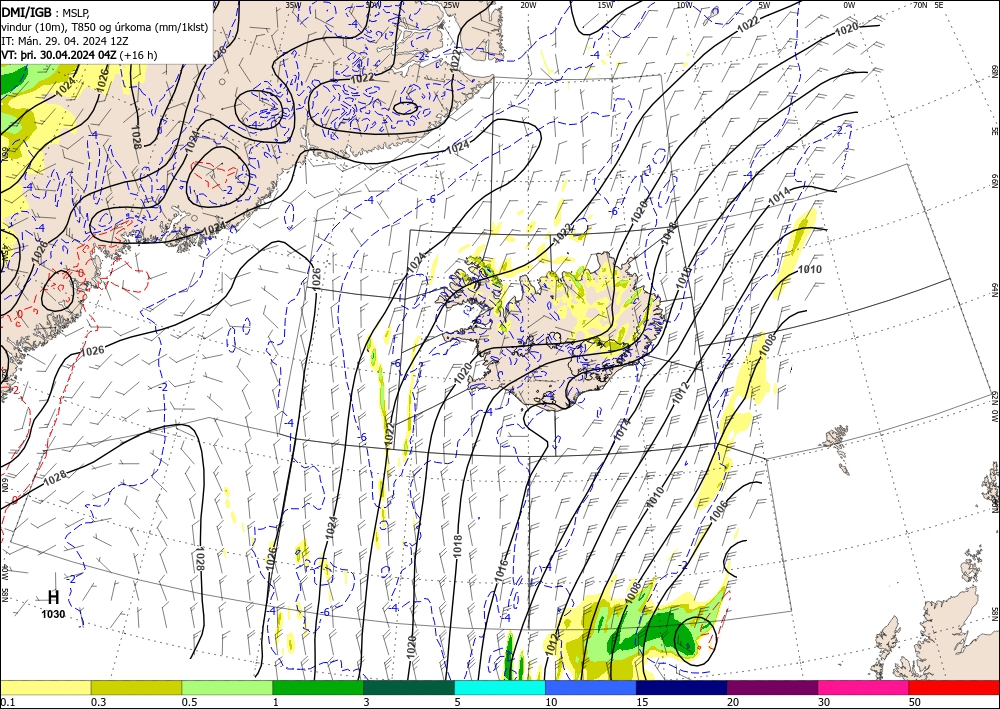Screen dimensions: 1000x709
Task: Click the "H" high-pressure center marker
Action: 54,597
